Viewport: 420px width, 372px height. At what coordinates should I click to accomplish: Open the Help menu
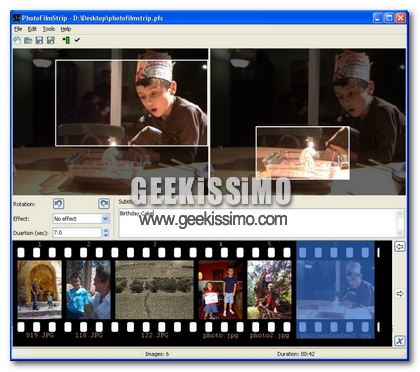[x=66, y=29]
